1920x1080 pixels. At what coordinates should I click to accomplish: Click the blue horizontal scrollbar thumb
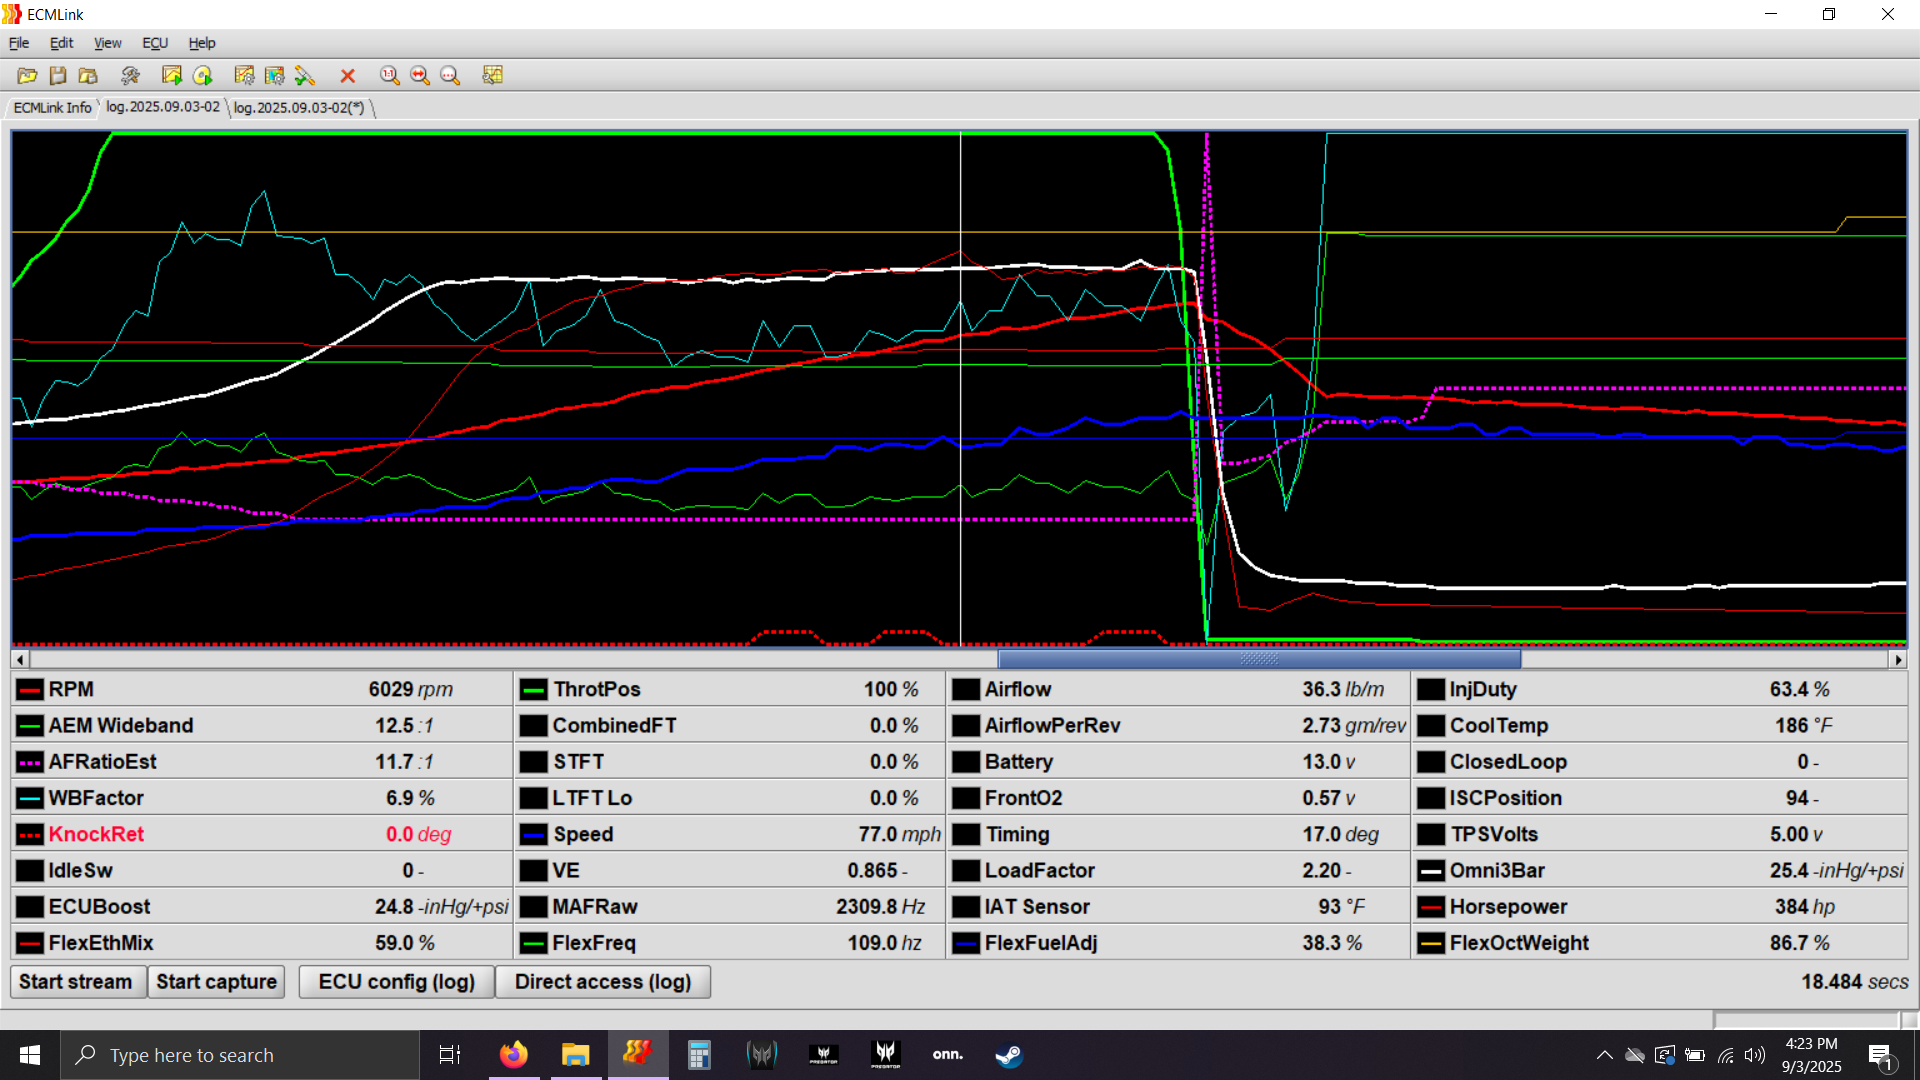(x=1260, y=659)
